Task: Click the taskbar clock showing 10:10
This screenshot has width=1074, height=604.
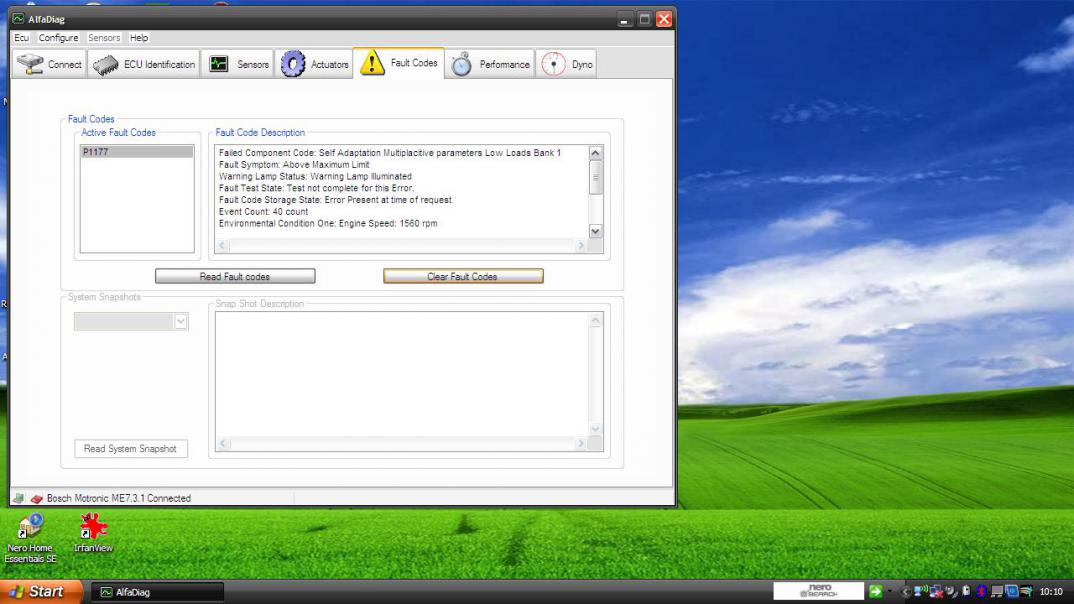Action: pyautogui.click(x=1051, y=592)
